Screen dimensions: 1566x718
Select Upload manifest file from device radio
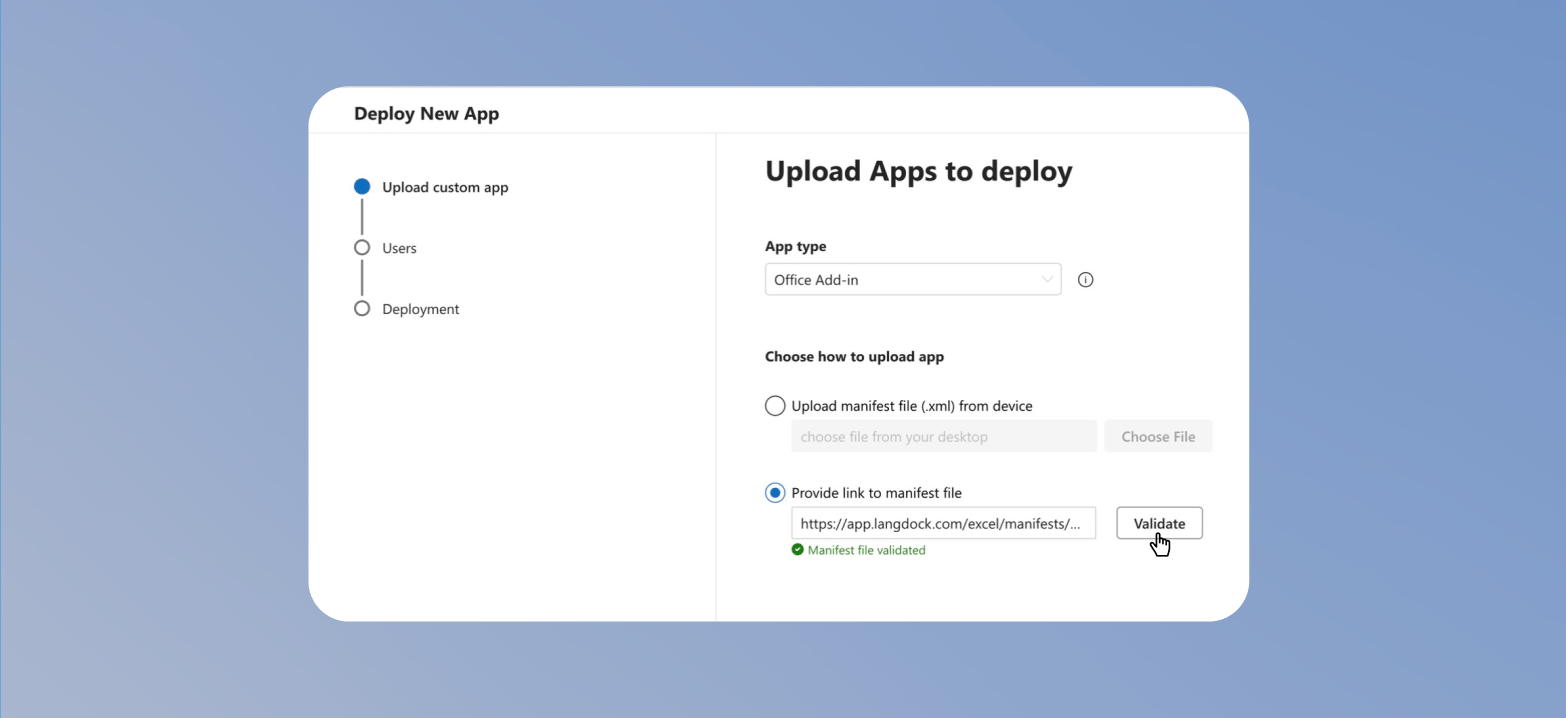[x=775, y=406]
